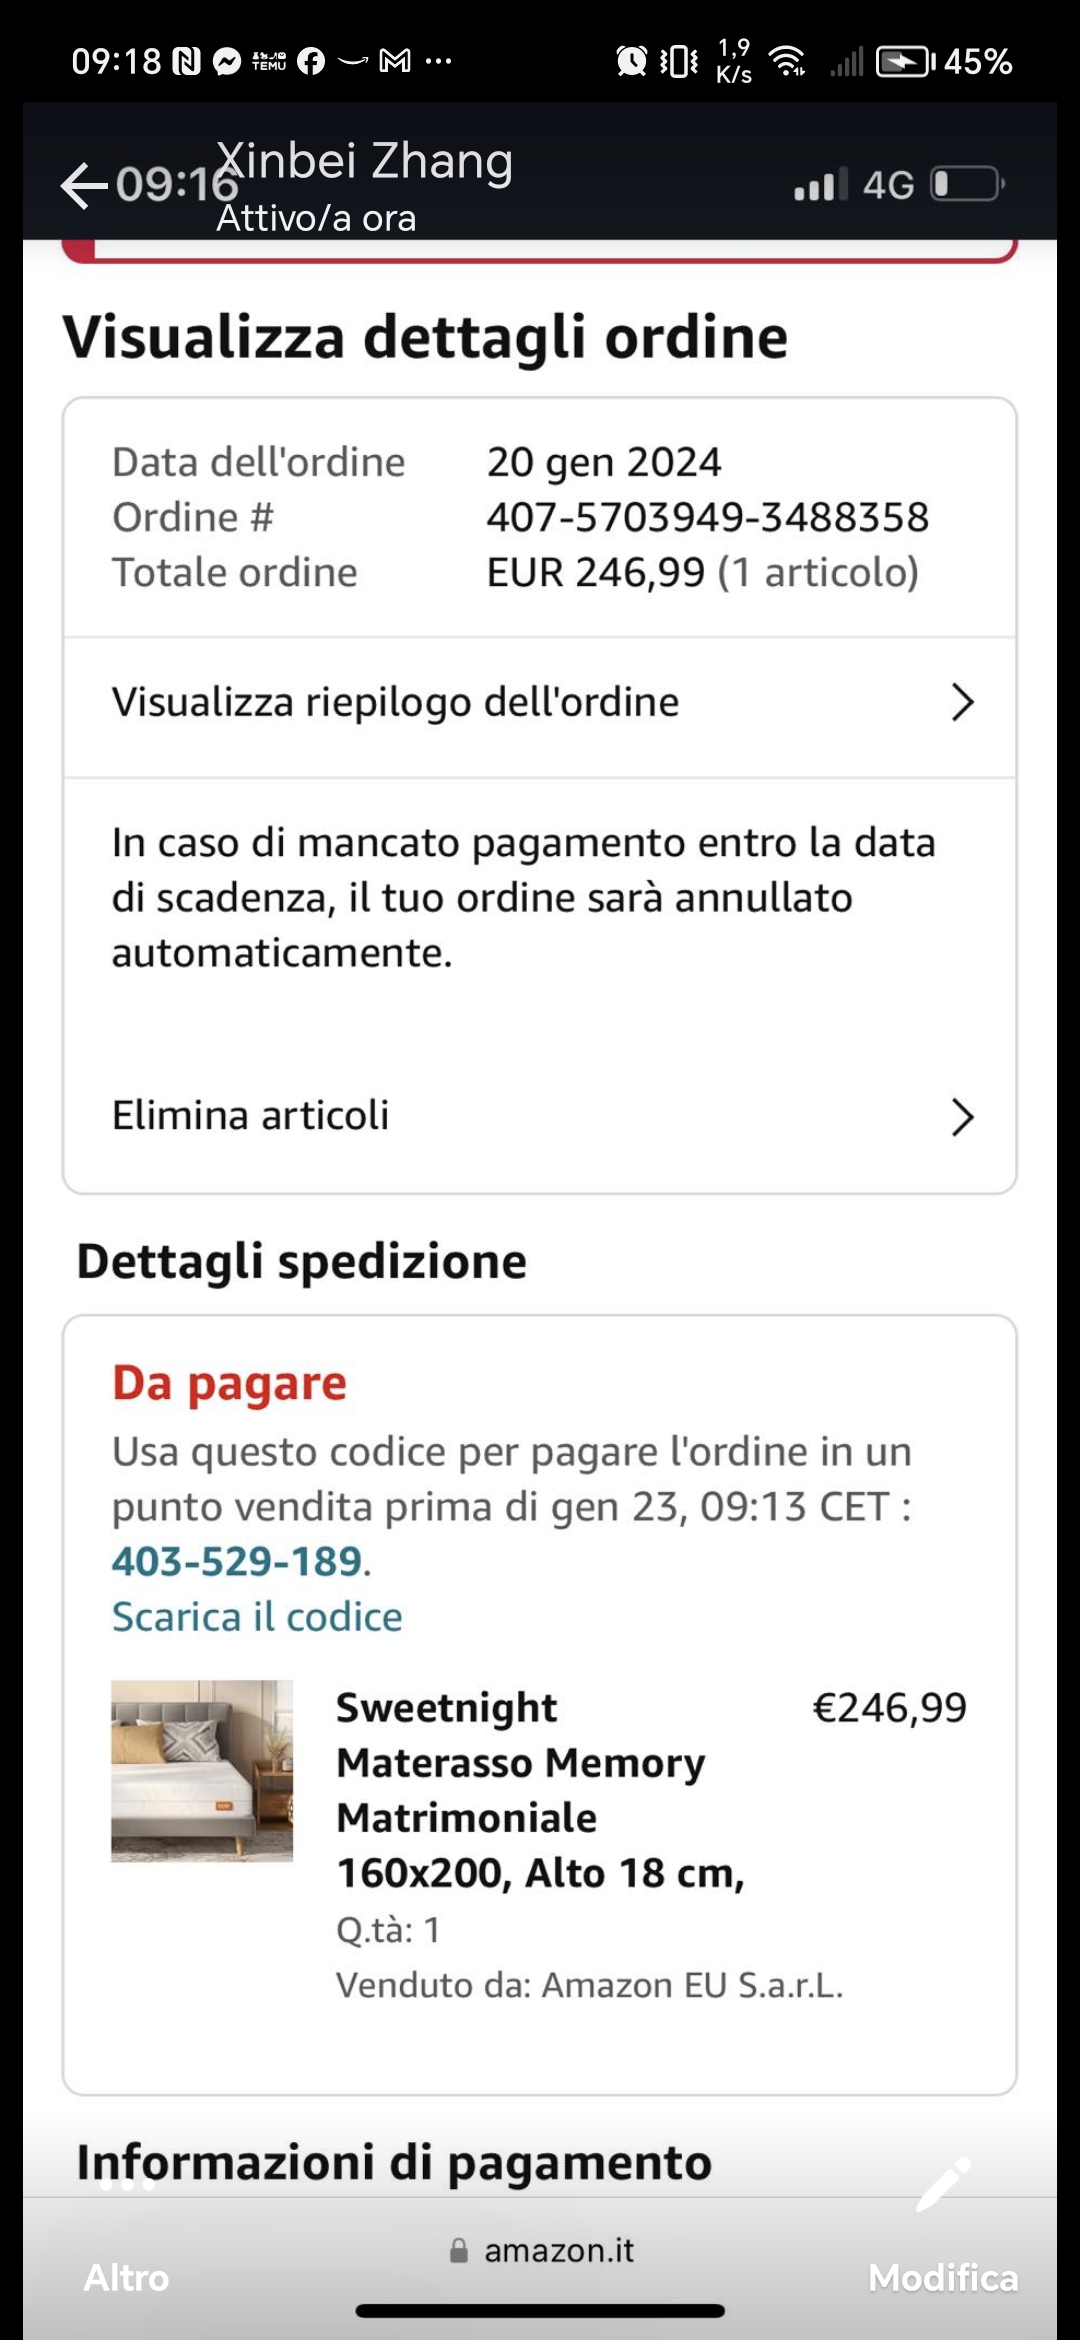Tap the Gmail notification icon in status bar
1080x2340 pixels.
click(395, 62)
